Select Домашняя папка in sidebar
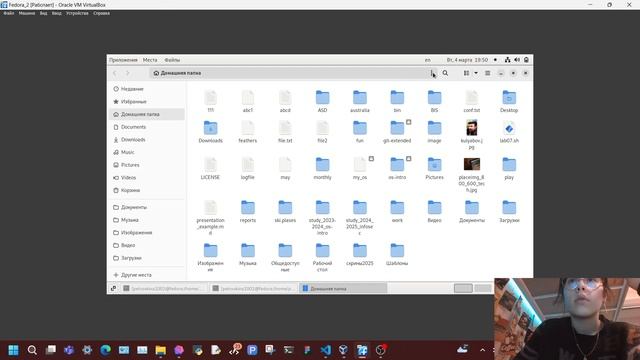The width and height of the screenshot is (640, 360). click(x=147, y=114)
